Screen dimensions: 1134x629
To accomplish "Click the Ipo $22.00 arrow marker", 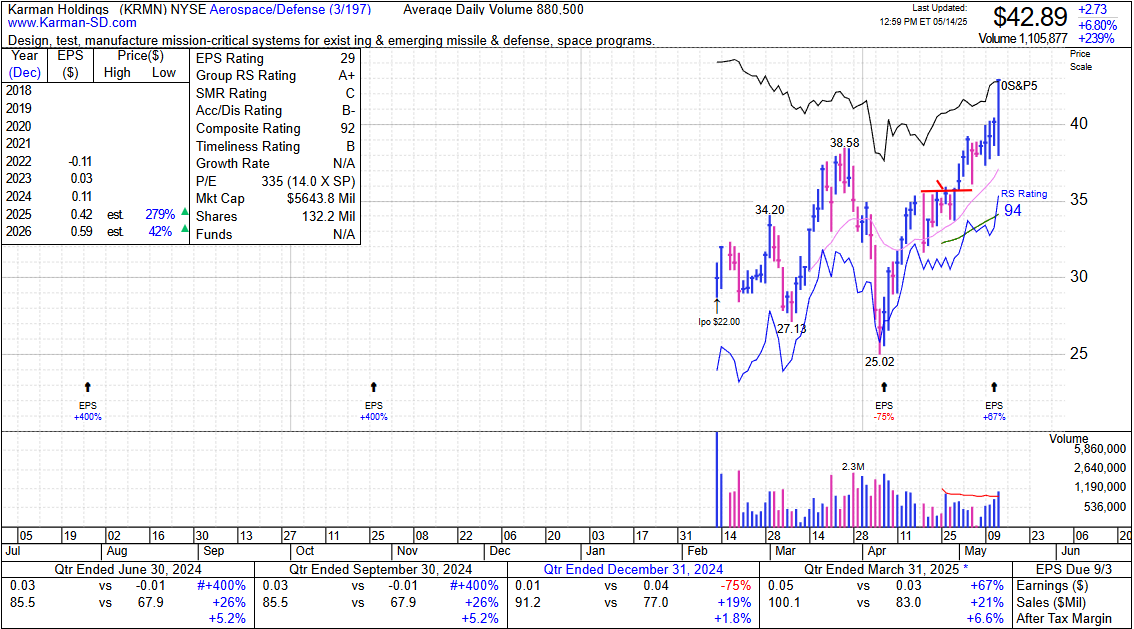I will tap(717, 307).
